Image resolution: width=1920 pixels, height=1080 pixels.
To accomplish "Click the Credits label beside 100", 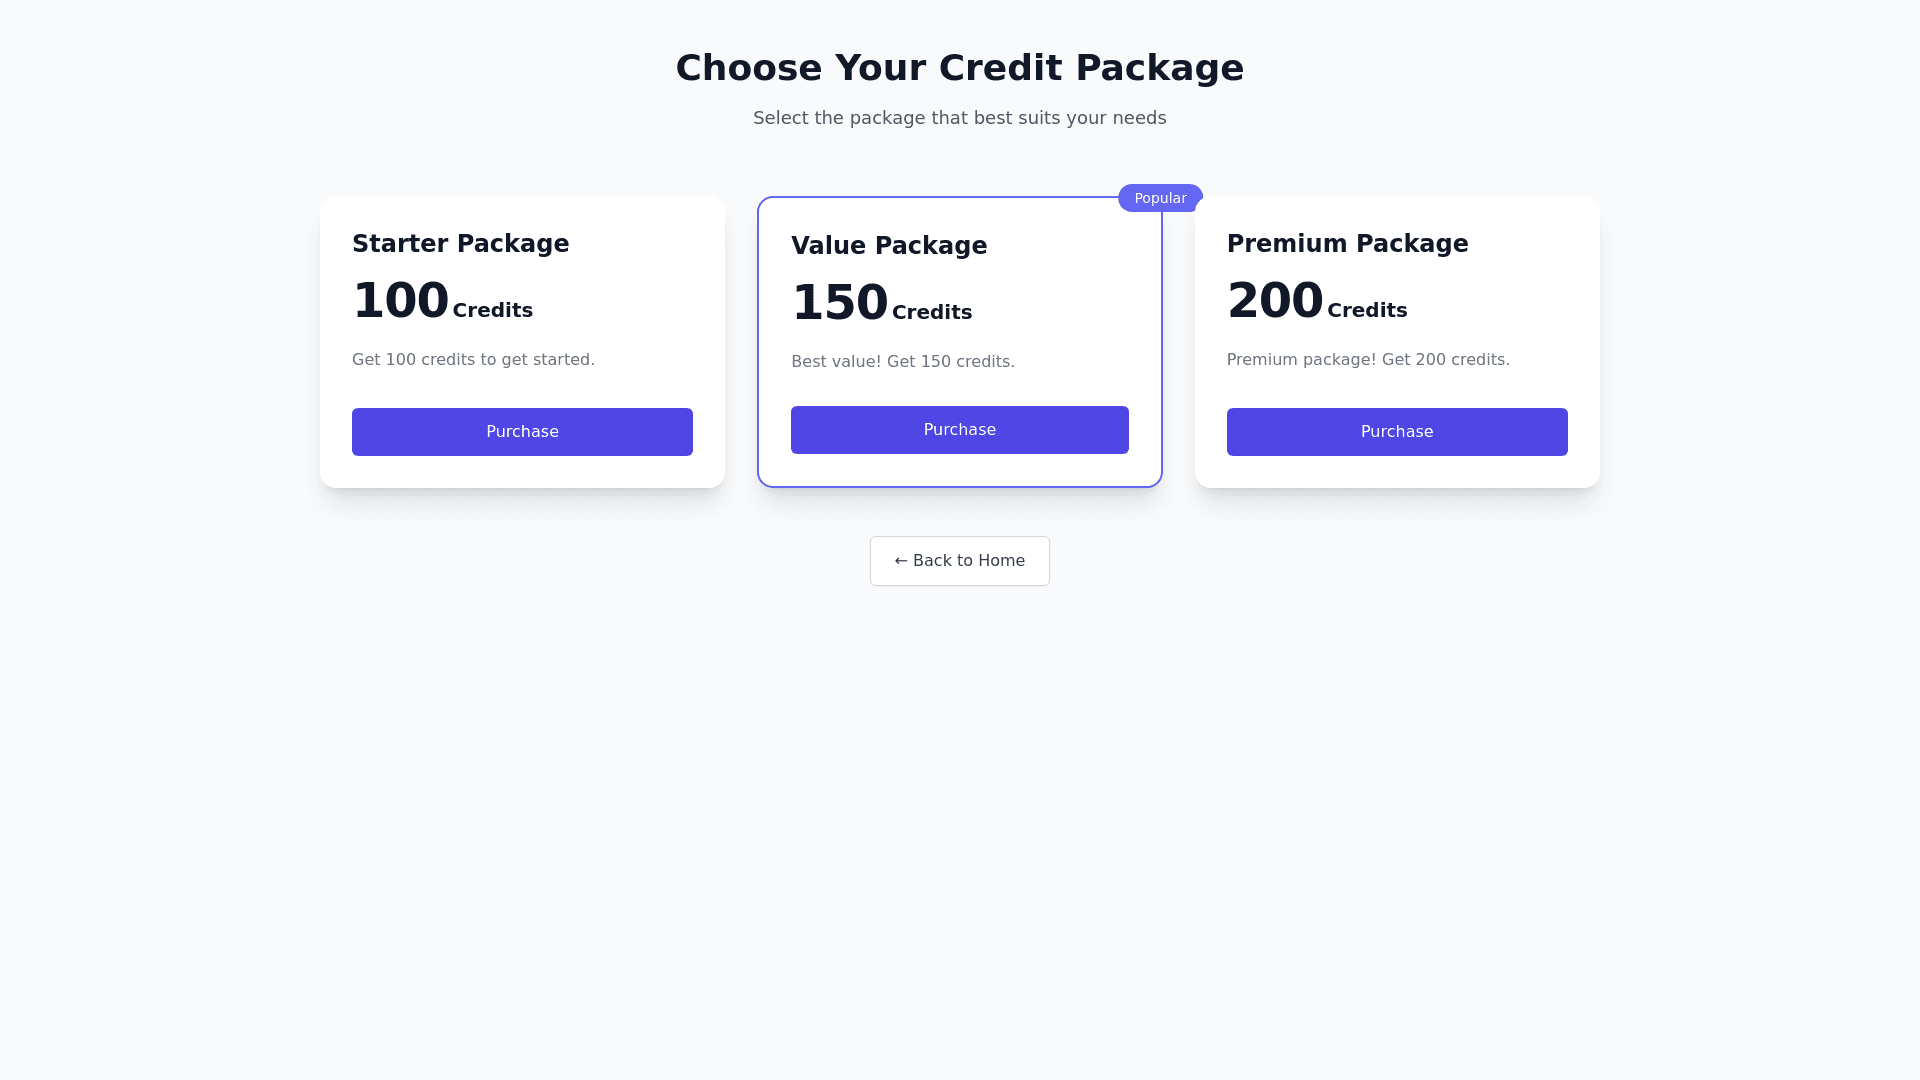I will (492, 311).
